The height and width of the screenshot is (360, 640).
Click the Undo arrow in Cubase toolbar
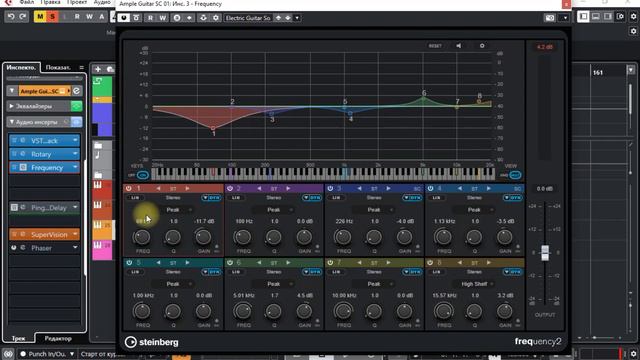click(11, 17)
